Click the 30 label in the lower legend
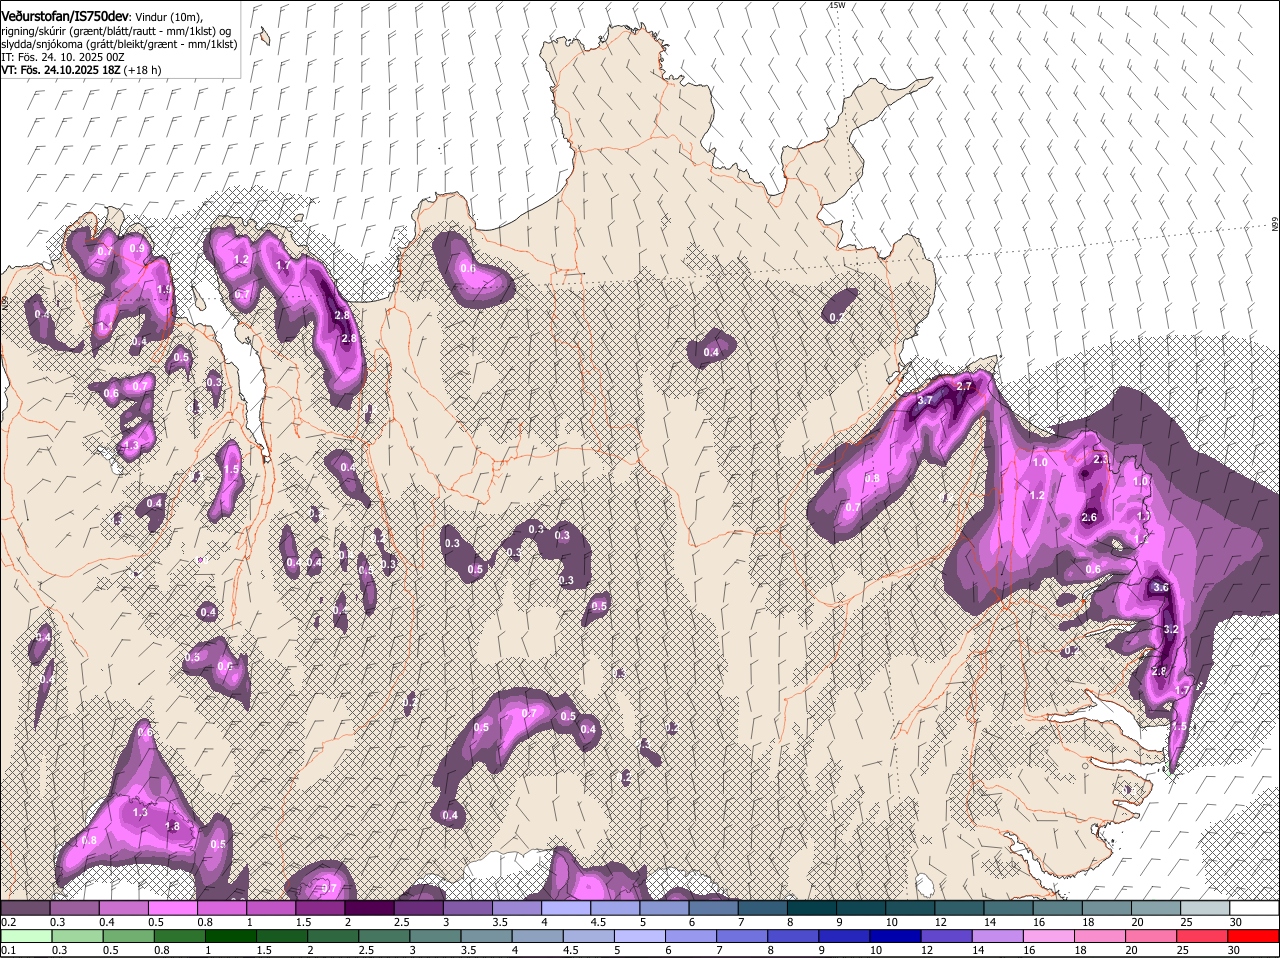1280x958 pixels. click(1234, 950)
